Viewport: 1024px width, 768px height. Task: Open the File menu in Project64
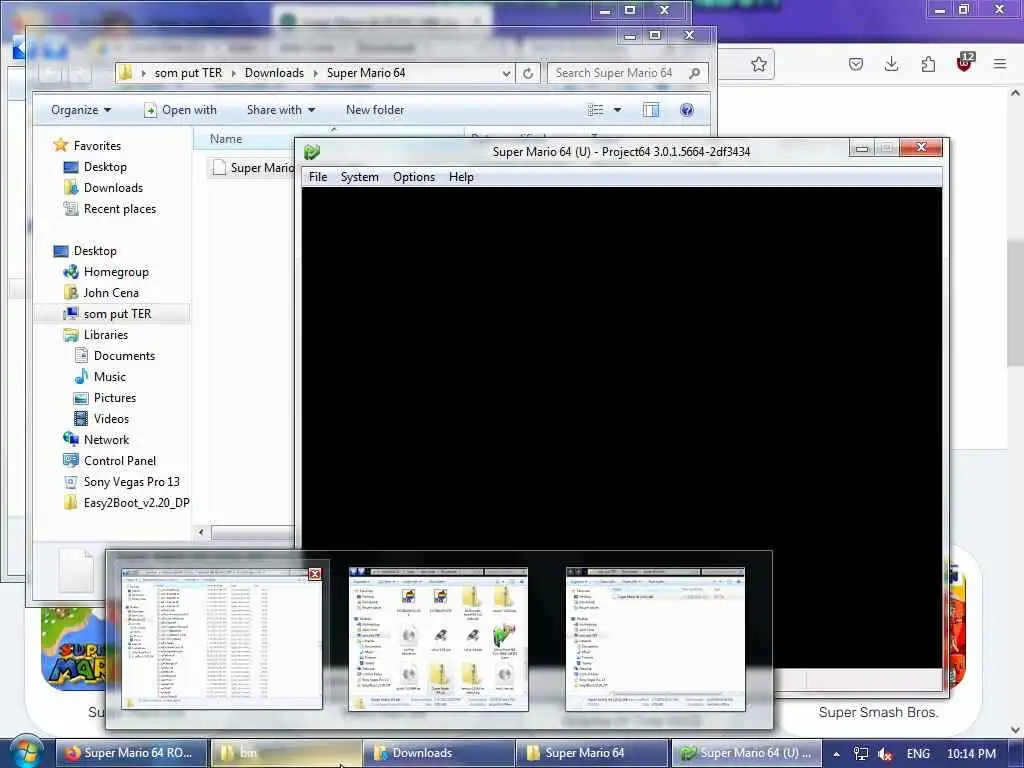[x=318, y=177]
